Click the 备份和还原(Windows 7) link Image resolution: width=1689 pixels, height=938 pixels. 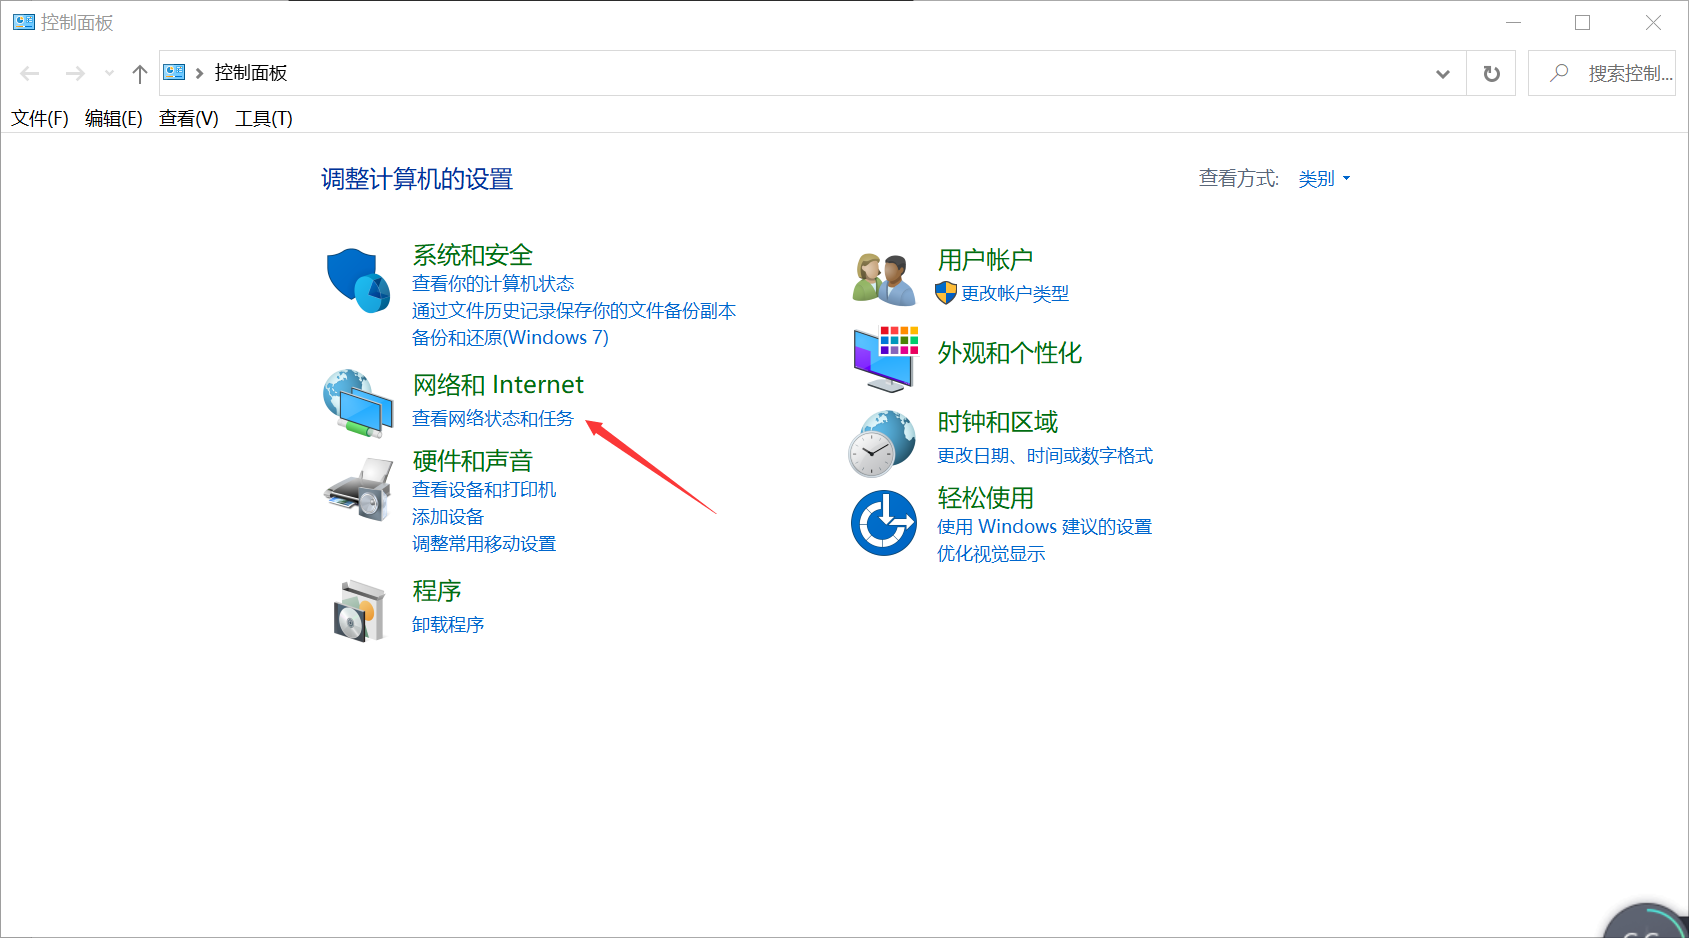click(x=510, y=337)
